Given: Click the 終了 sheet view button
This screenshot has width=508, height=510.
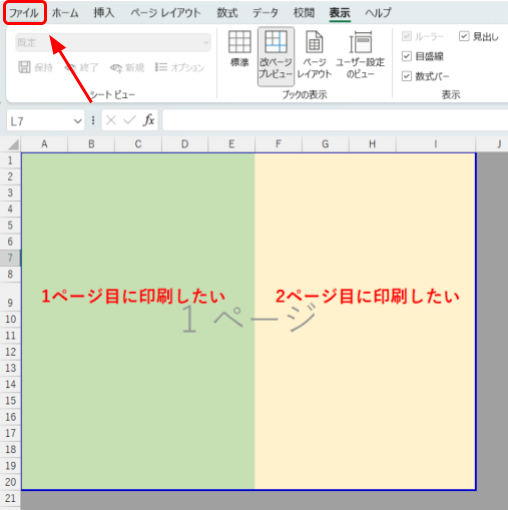Looking at the screenshot, I should tap(82, 68).
